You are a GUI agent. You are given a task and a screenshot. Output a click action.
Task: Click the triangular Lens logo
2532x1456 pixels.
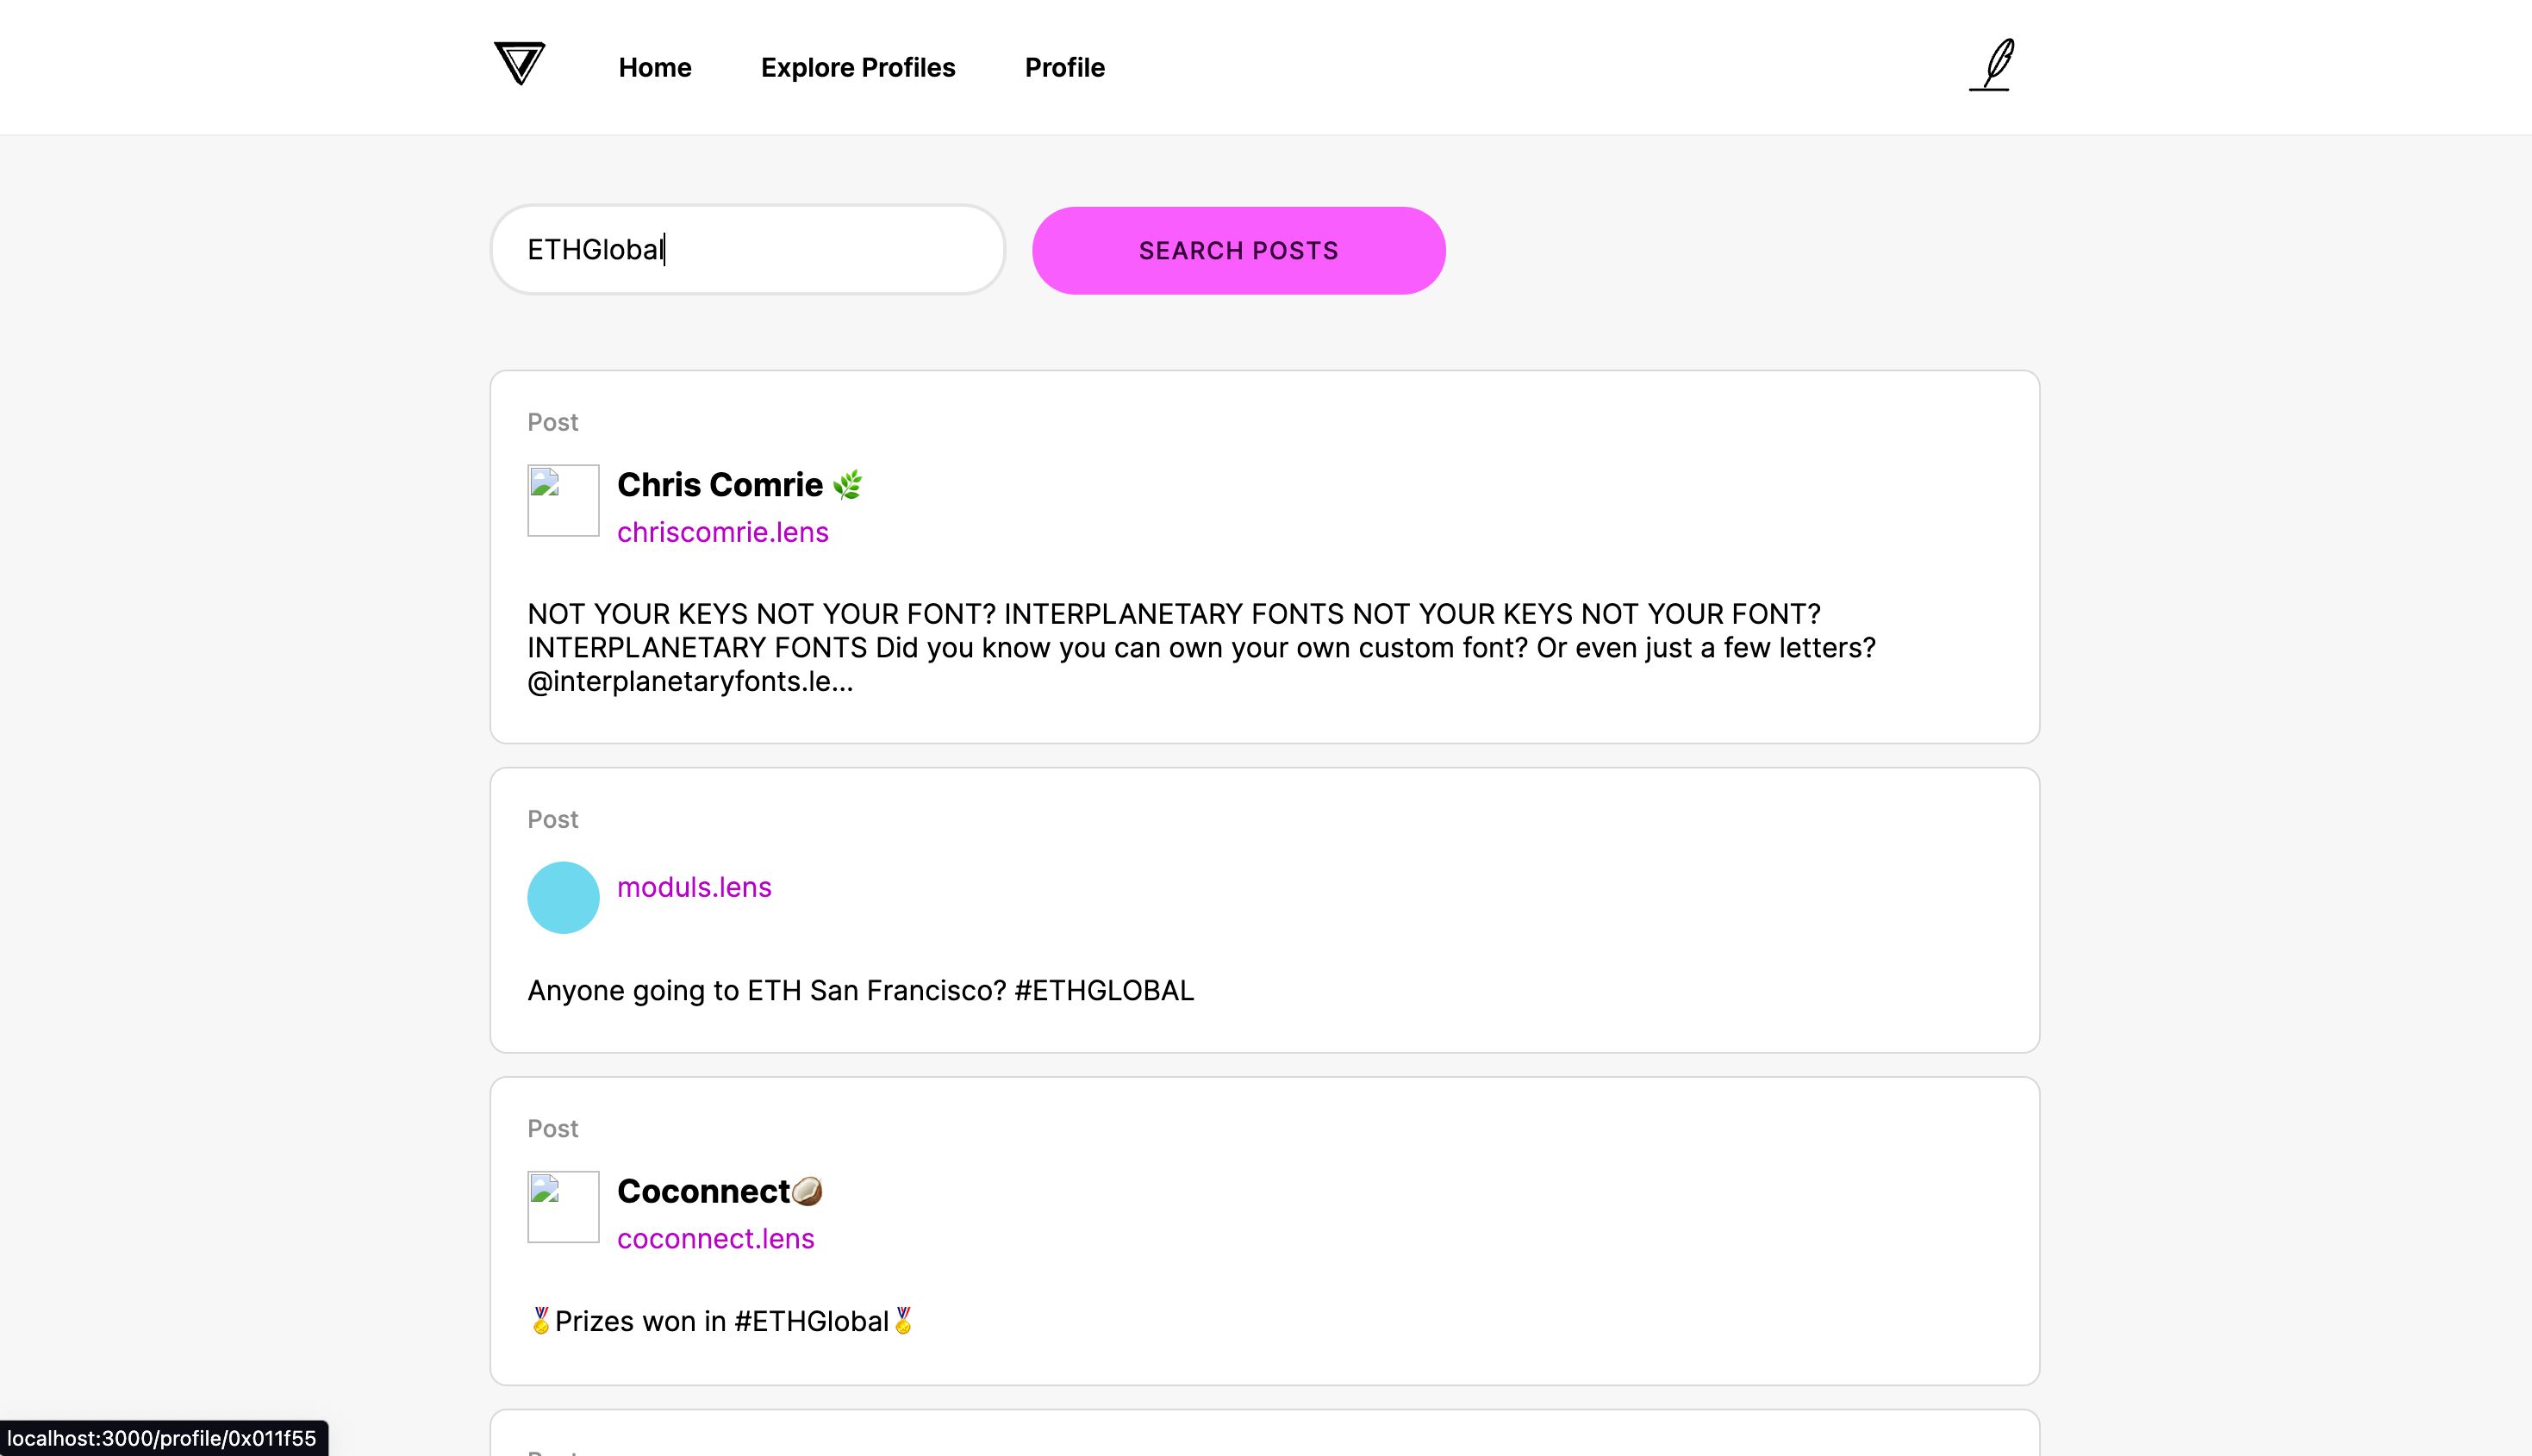point(519,64)
